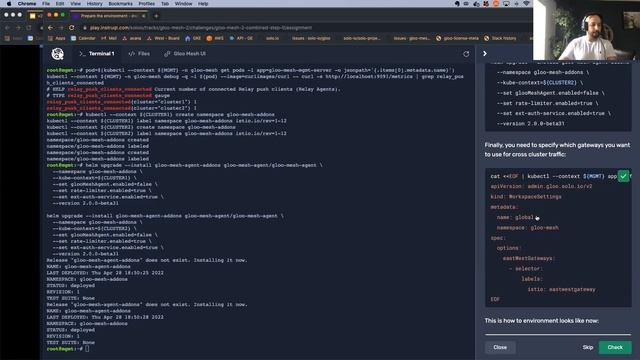Screen dimensions: 640x360
Task: Click '--version 2.0.0-beta31' in side panel code
Action: [x=531, y=124]
